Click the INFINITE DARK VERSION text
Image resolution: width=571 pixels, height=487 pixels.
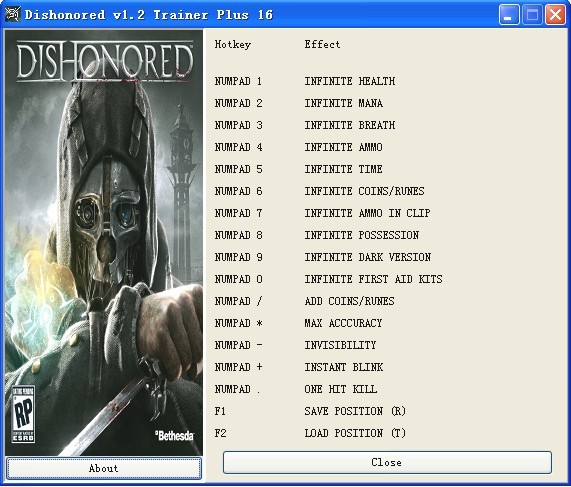pyautogui.click(x=367, y=257)
